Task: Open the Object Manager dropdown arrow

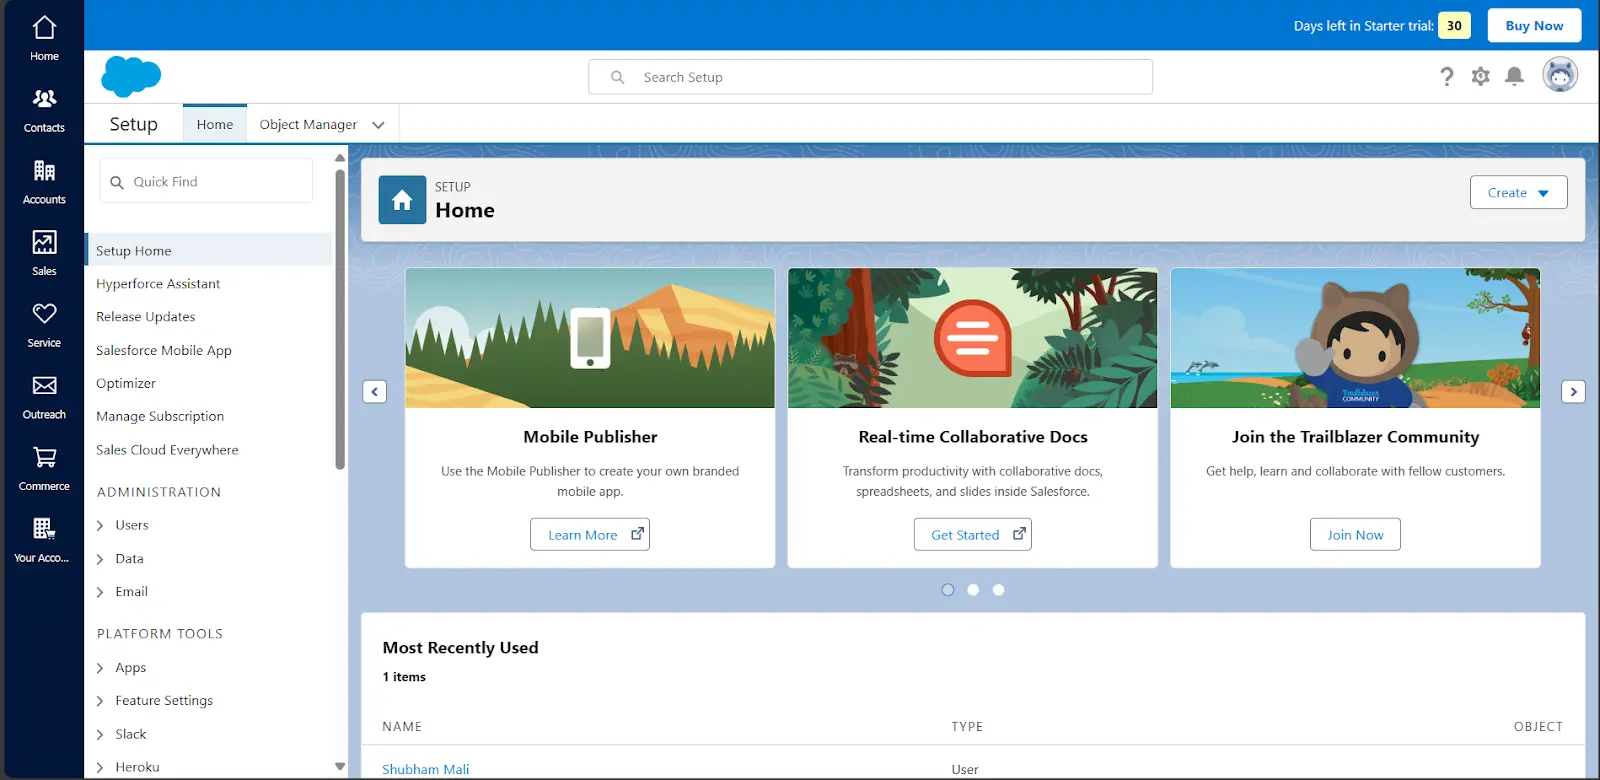Action: pos(378,125)
